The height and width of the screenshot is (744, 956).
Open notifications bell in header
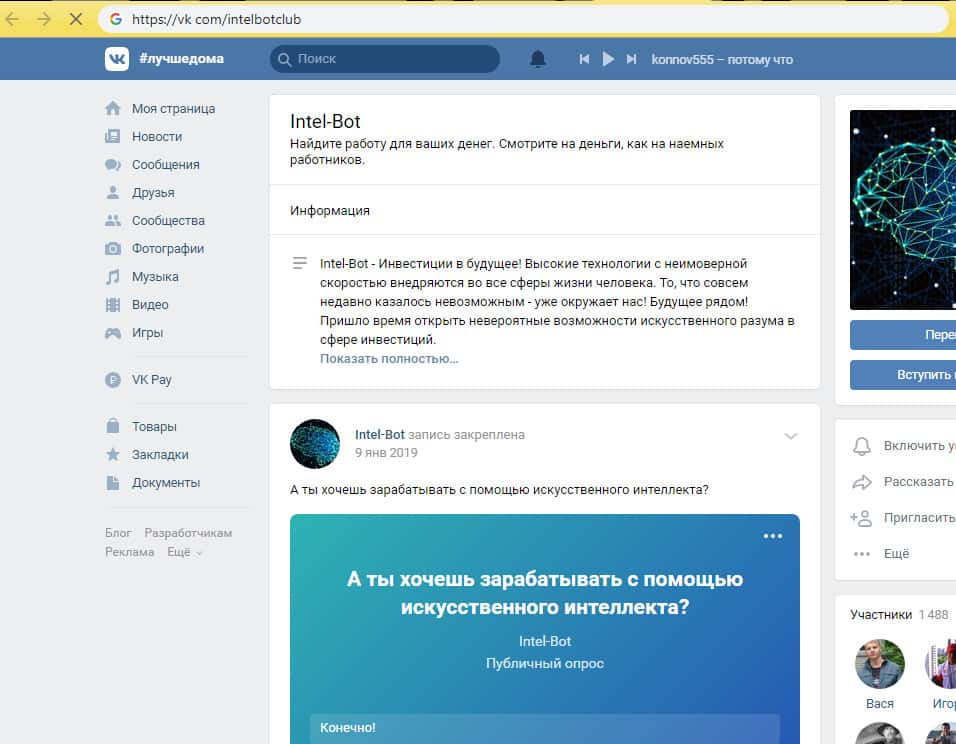pos(538,59)
